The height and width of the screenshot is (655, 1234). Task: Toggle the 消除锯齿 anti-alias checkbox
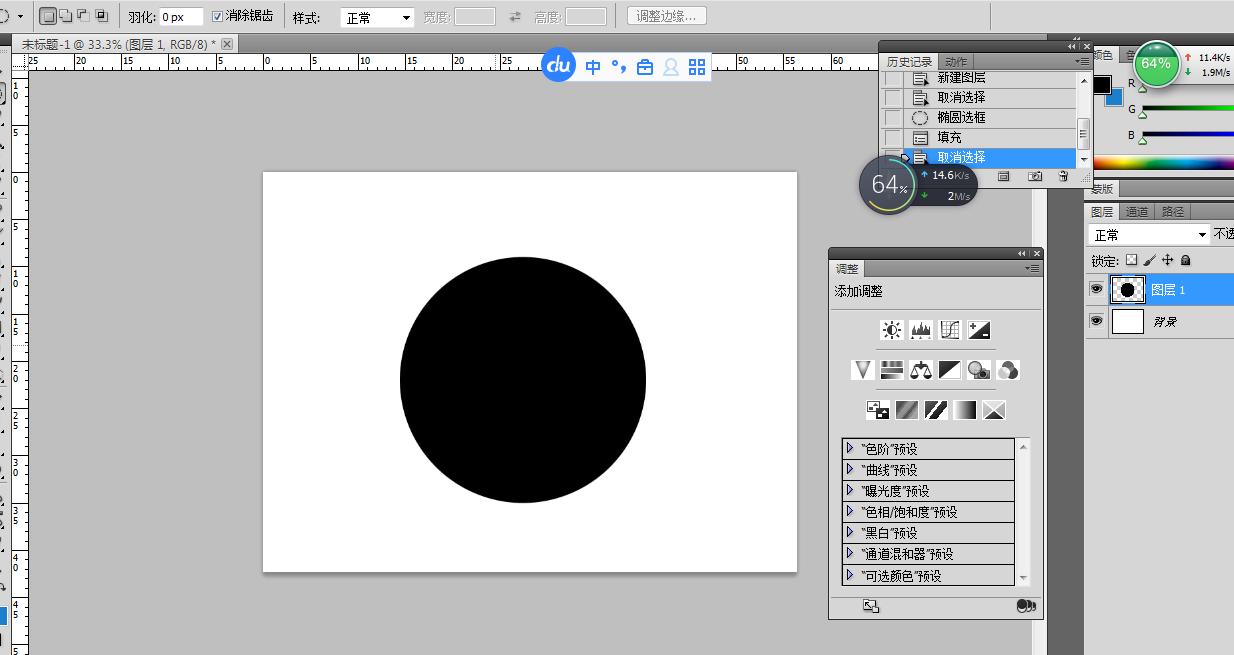(218, 17)
